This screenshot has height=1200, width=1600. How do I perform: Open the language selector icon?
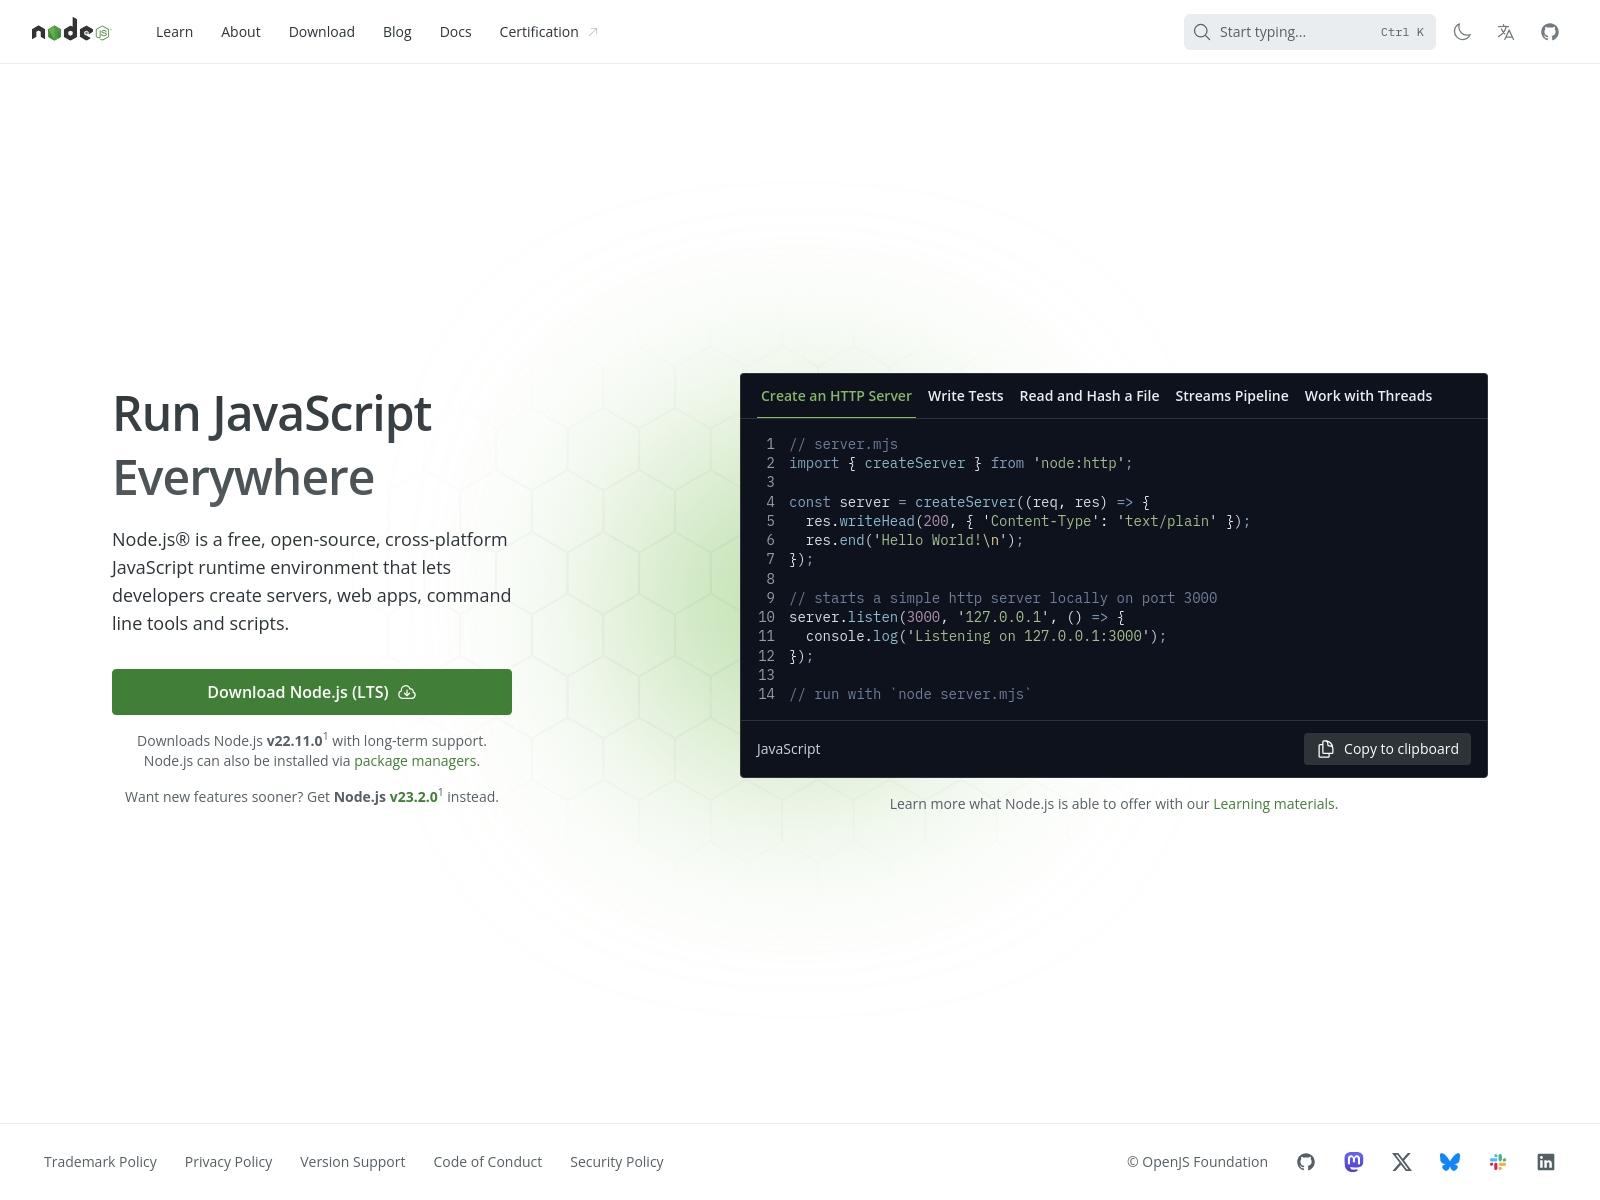(x=1506, y=32)
